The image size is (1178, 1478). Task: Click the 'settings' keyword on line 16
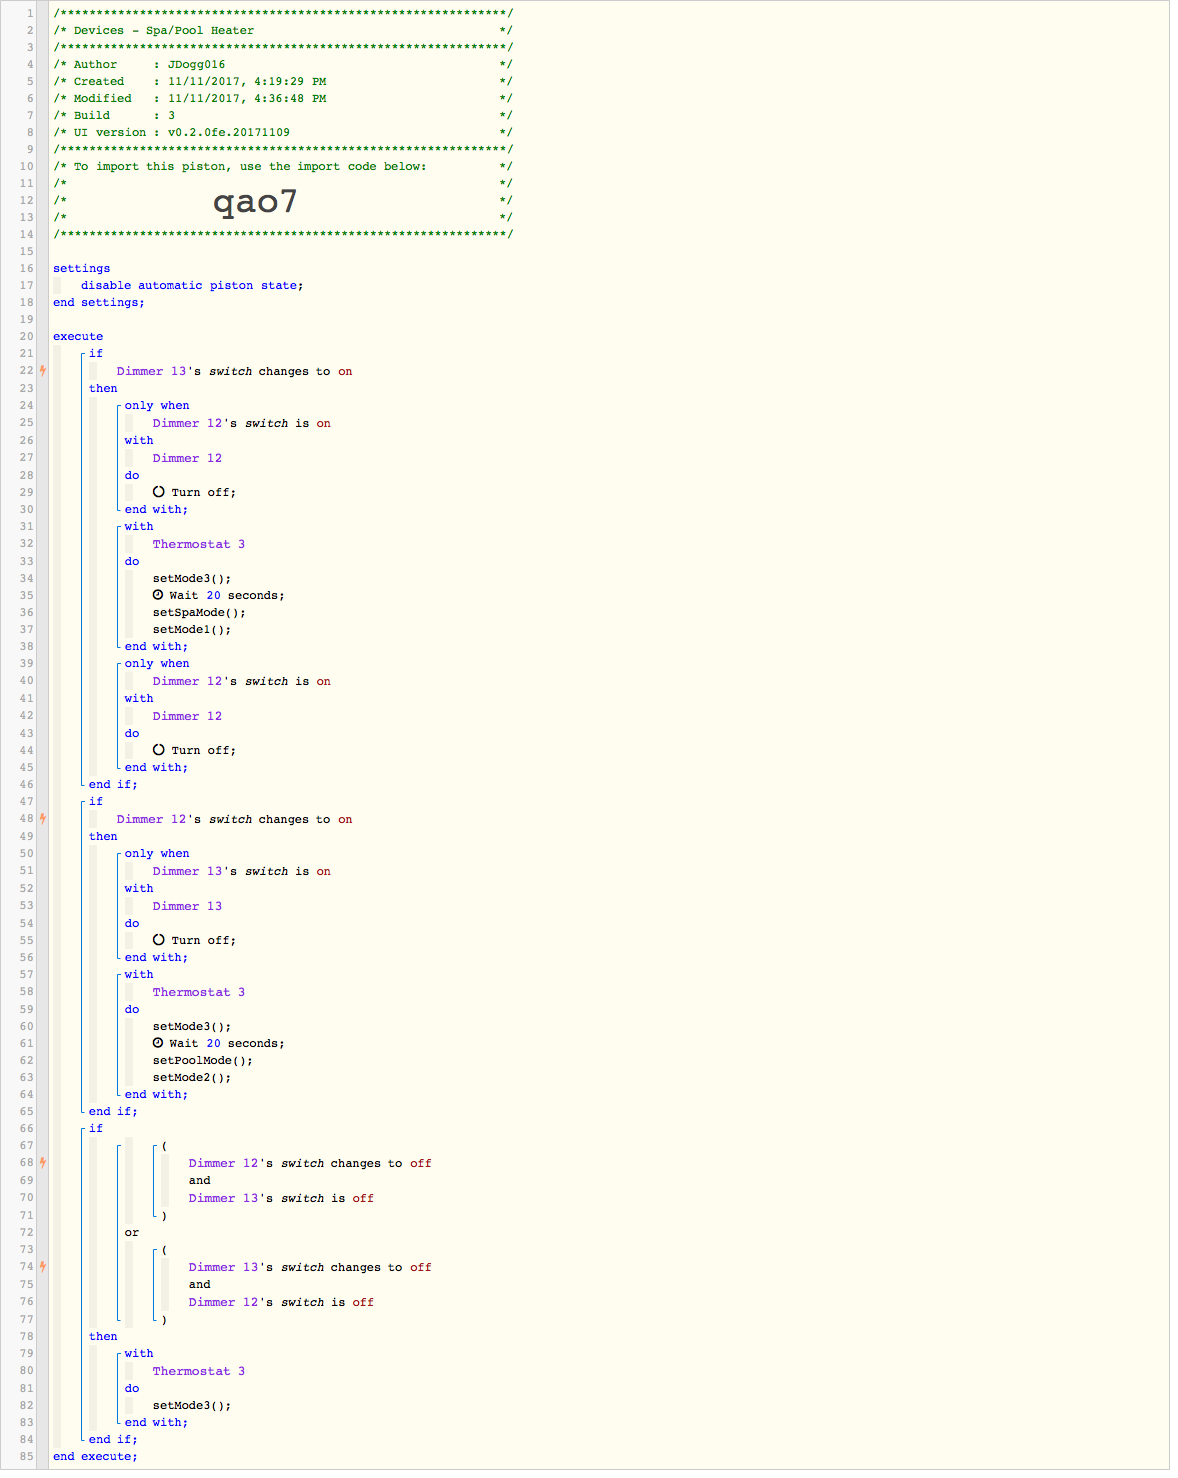click(82, 268)
